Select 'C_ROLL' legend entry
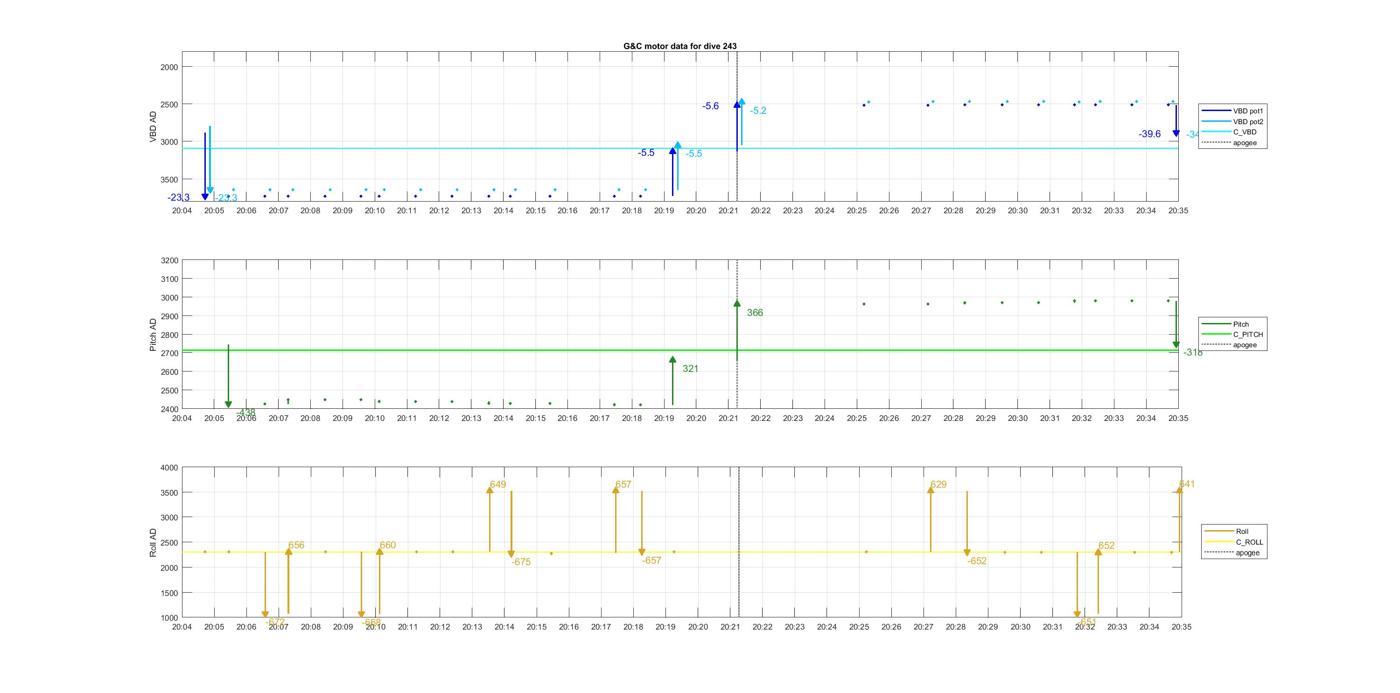Image resolution: width=1400 pixels, height=693 pixels. pyautogui.click(x=1235, y=542)
